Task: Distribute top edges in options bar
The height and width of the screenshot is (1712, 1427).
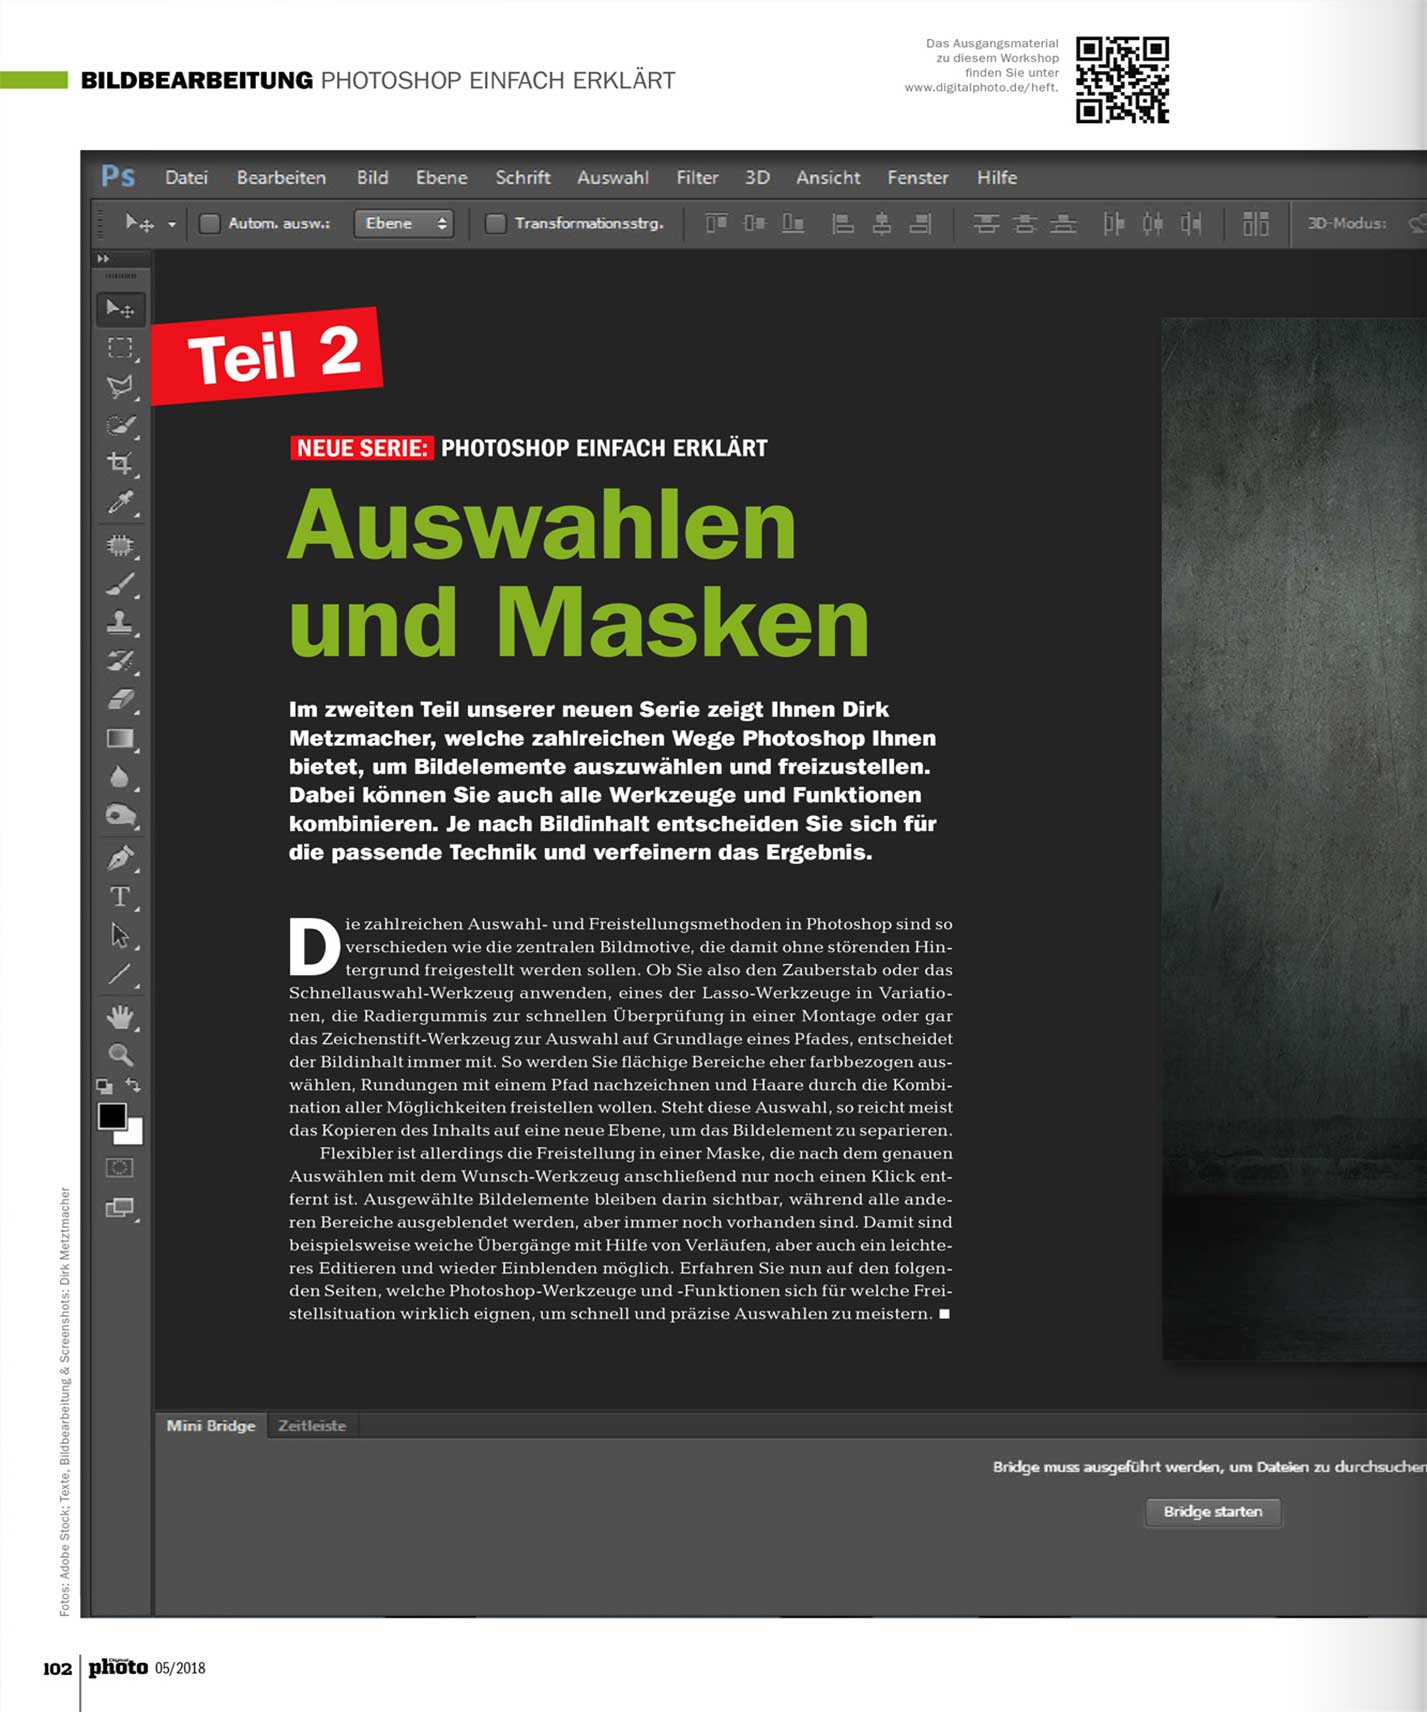Action: pos(986,223)
